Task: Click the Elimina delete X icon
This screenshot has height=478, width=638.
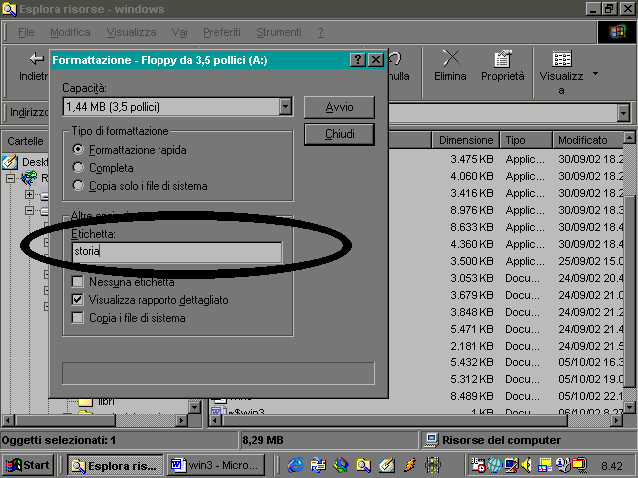Action: tap(450, 58)
